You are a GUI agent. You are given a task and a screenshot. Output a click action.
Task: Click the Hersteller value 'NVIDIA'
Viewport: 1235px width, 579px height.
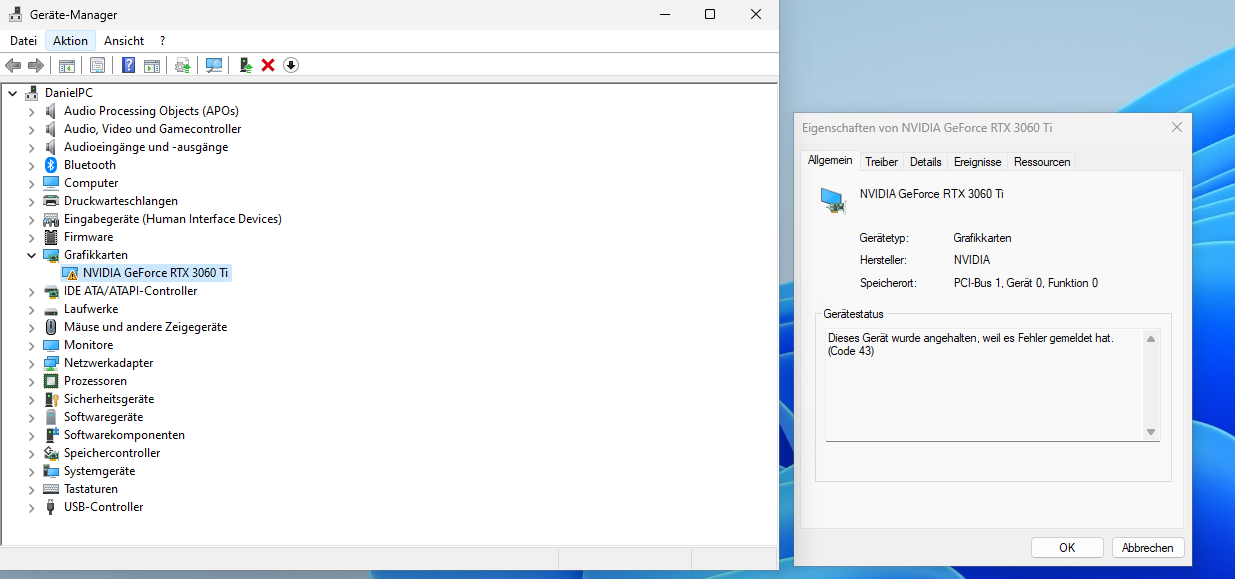pos(972,260)
